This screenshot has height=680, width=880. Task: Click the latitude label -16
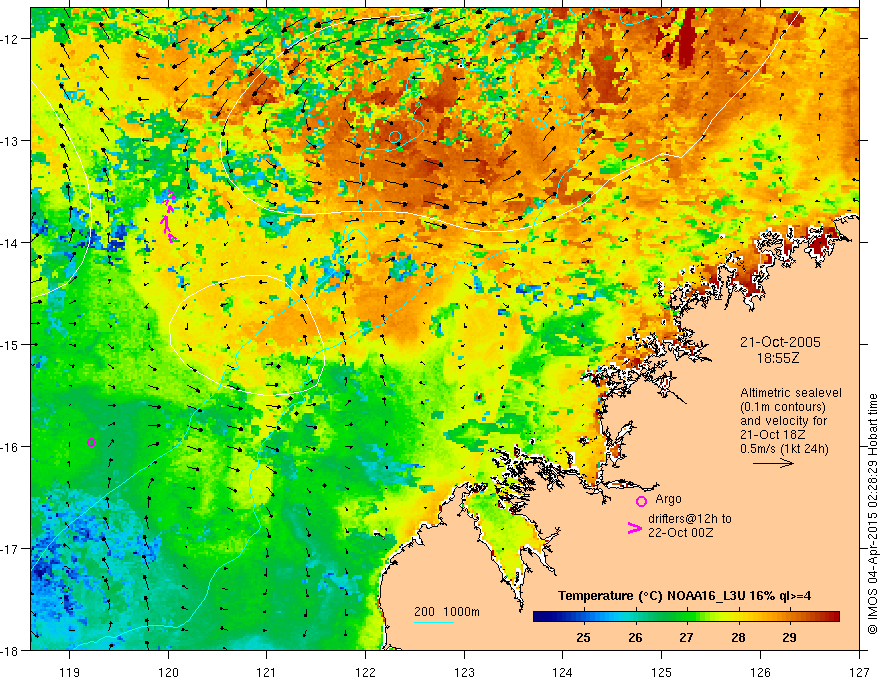[12, 447]
